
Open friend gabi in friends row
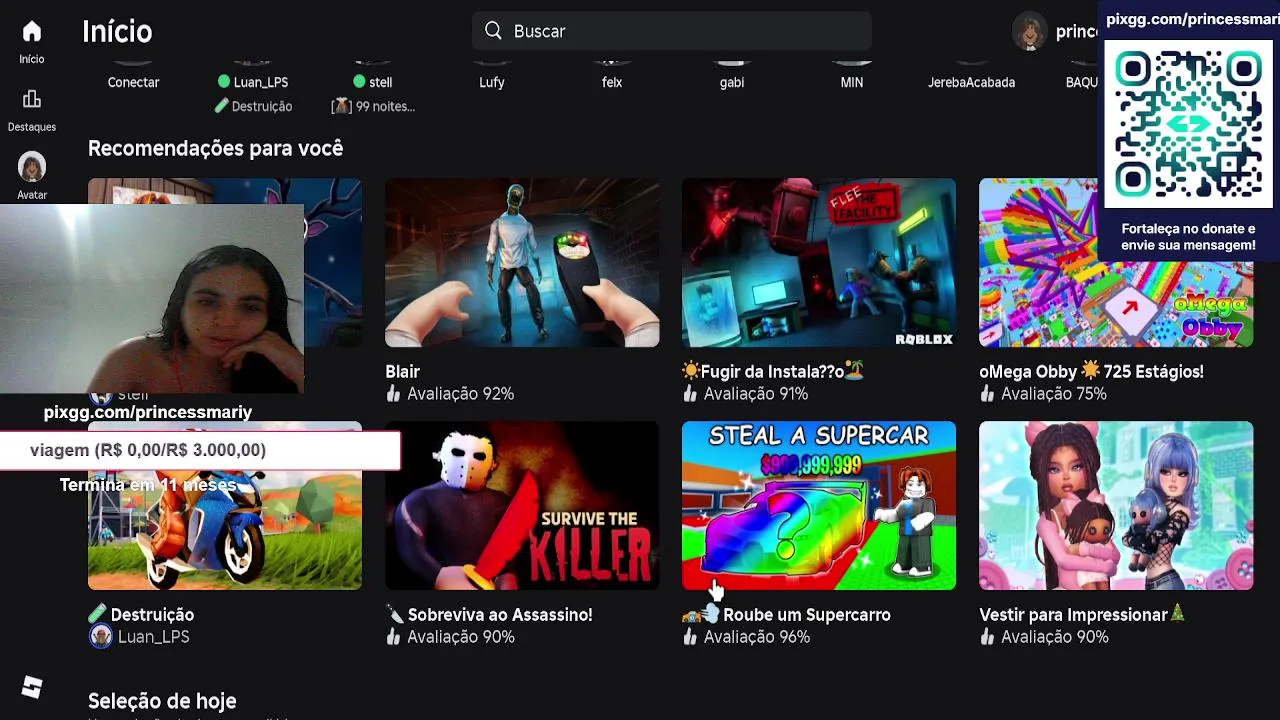point(732,82)
